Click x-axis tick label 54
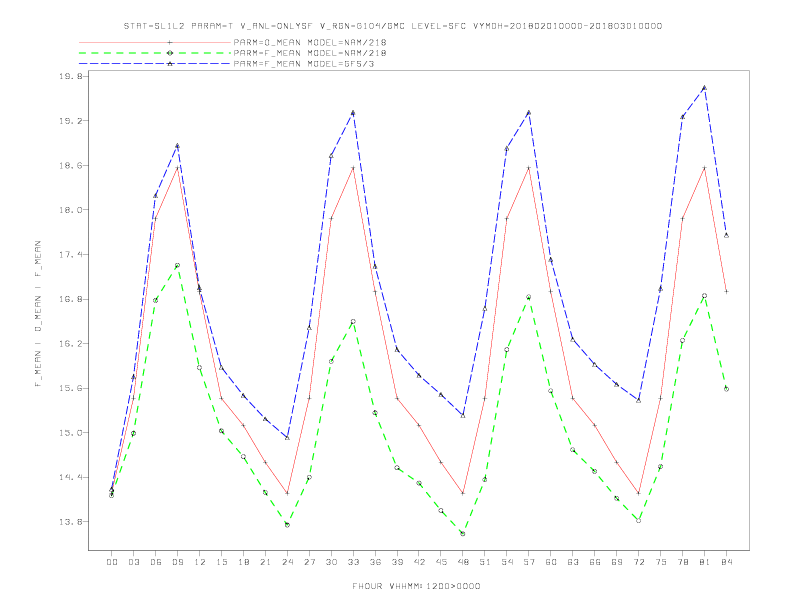Image resolution: width=792 pixels, height=612 pixels. tap(507, 562)
